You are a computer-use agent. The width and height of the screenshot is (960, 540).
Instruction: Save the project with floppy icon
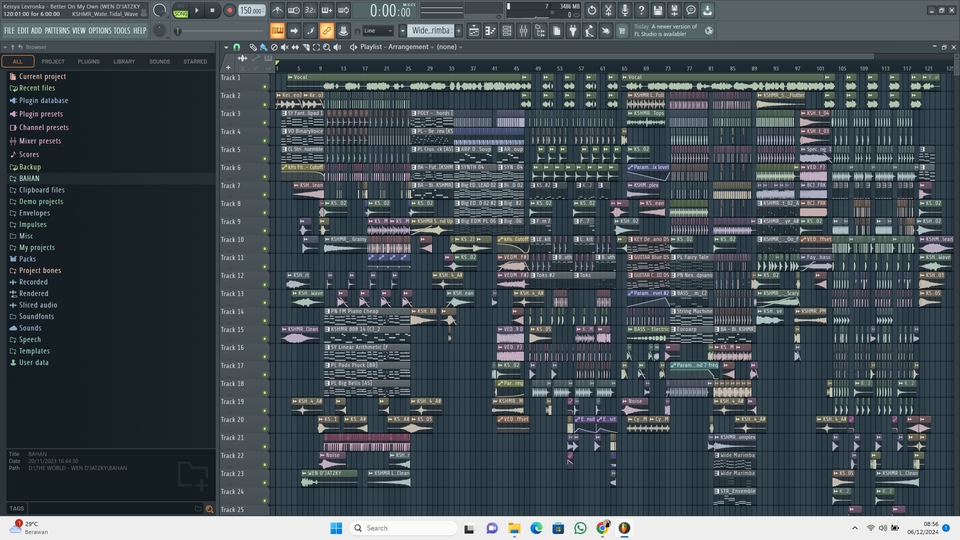pyautogui.click(x=658, y=10)
